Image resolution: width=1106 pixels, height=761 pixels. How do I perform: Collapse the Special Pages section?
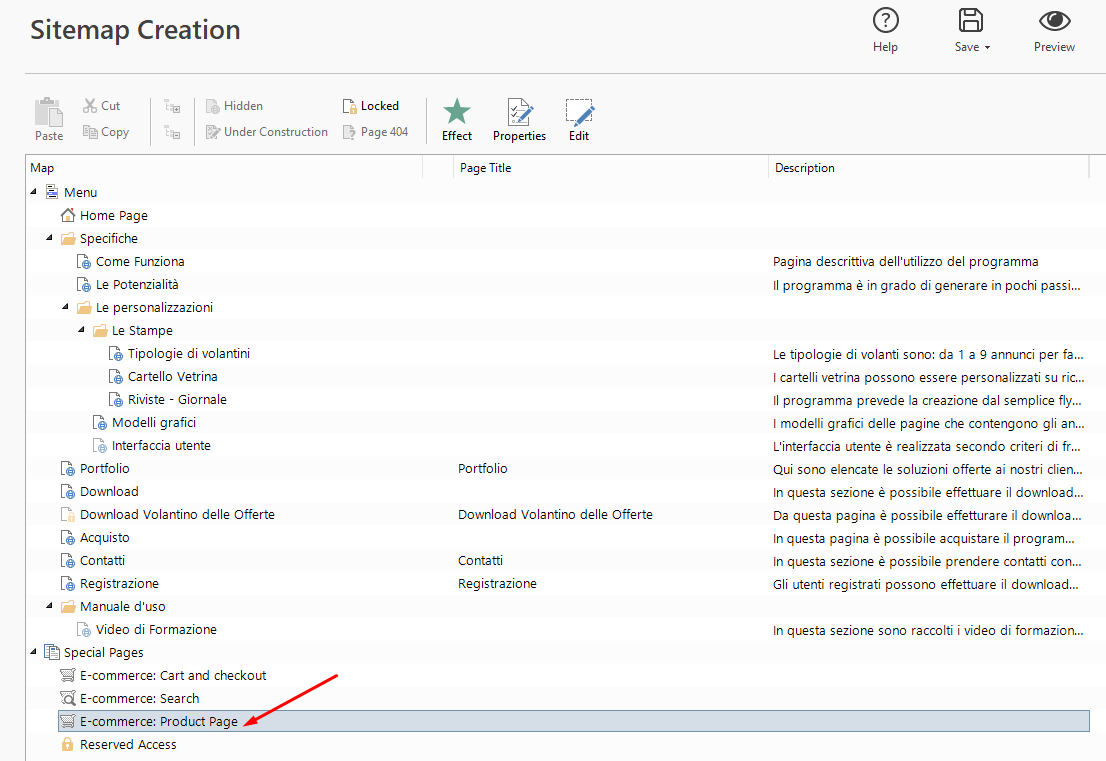tap(34, 653)
